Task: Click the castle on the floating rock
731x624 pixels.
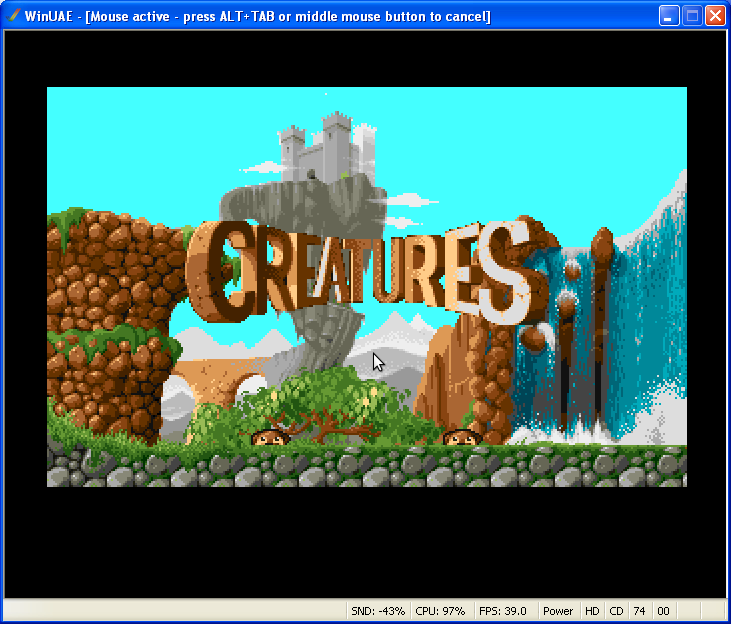Action: coord(327,148)
